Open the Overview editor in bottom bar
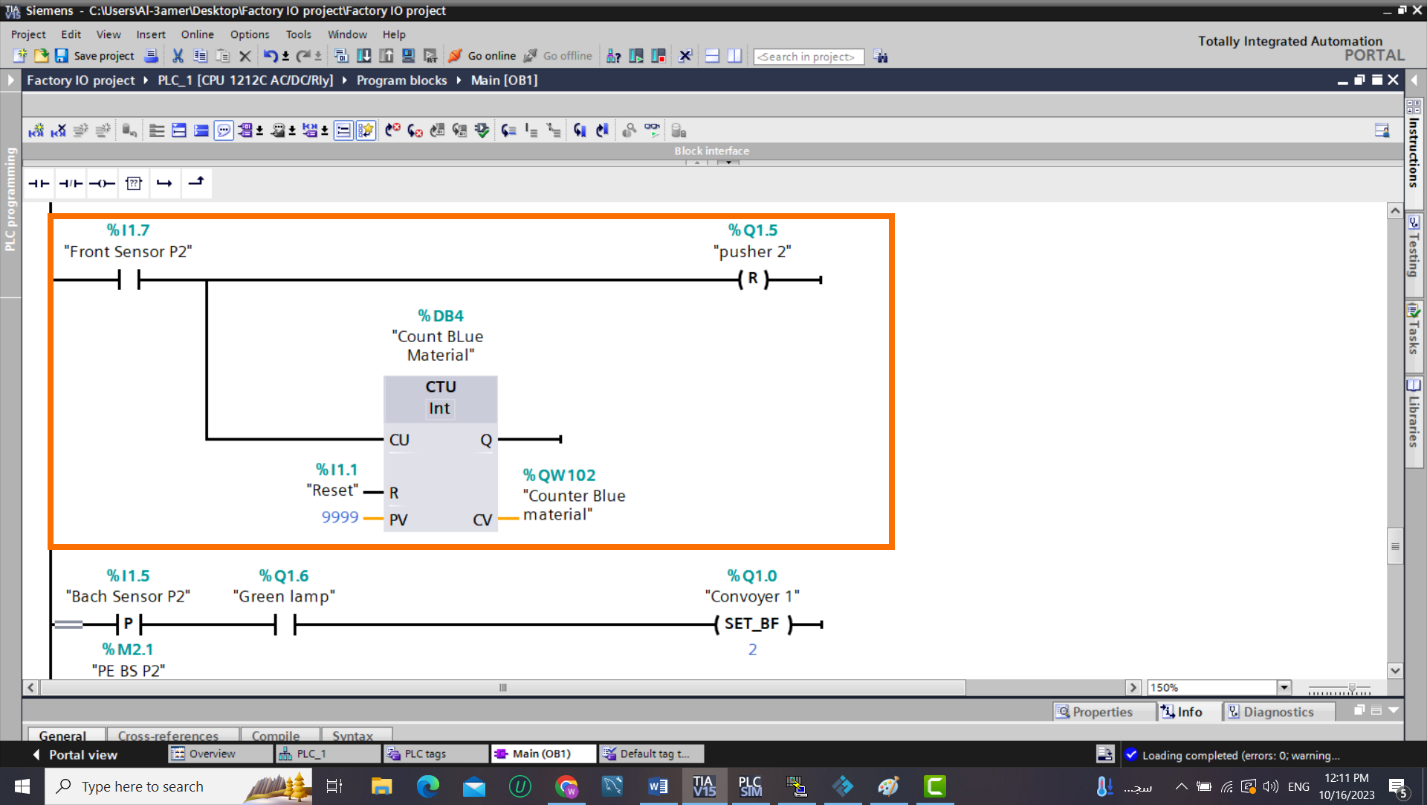 pyautogui.click(x=220, y=754)
